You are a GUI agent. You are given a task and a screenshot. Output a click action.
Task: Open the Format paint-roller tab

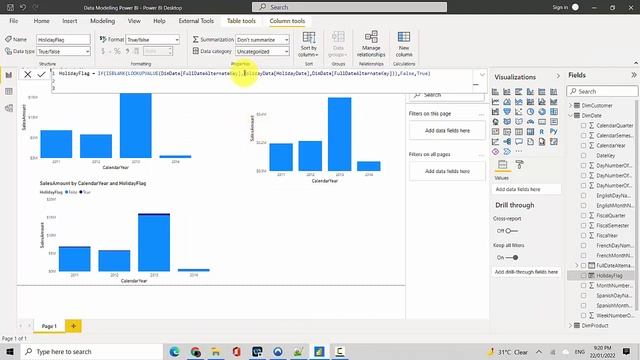coord(520,164)
